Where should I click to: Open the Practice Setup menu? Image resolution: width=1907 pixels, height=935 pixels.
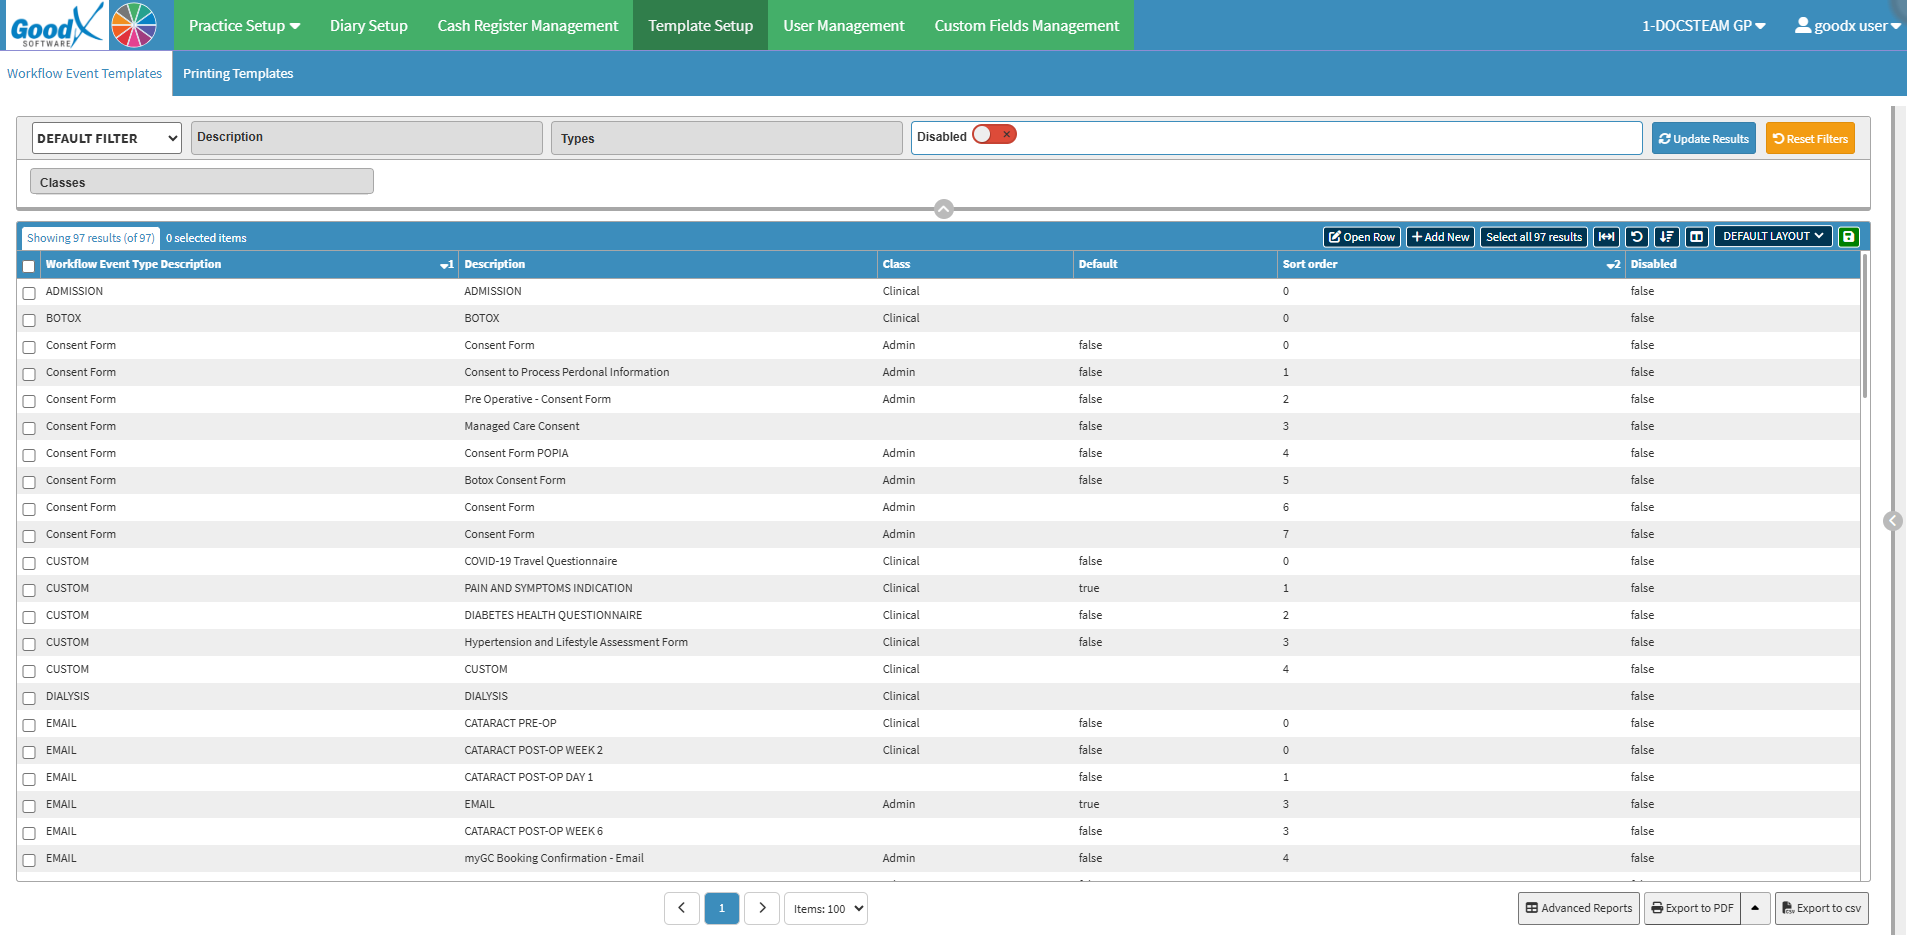244,26
